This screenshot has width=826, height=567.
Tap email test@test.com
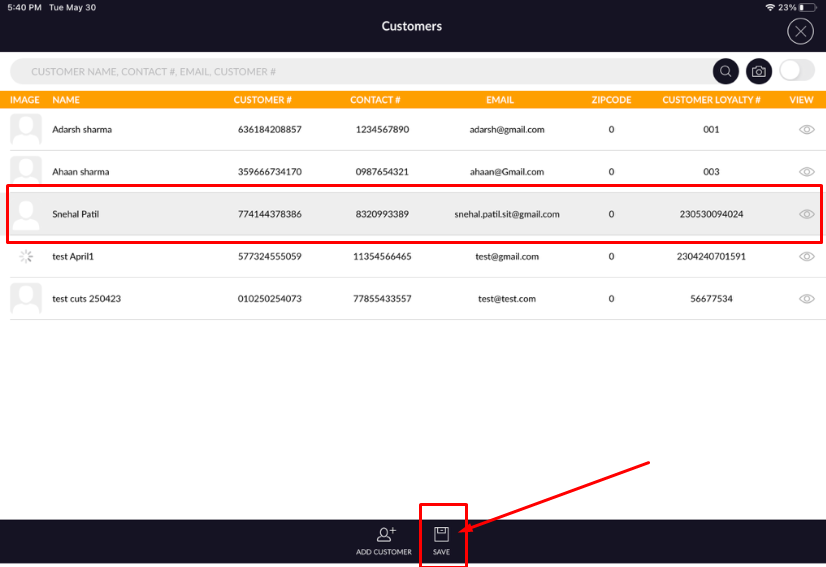coord(506,299)
